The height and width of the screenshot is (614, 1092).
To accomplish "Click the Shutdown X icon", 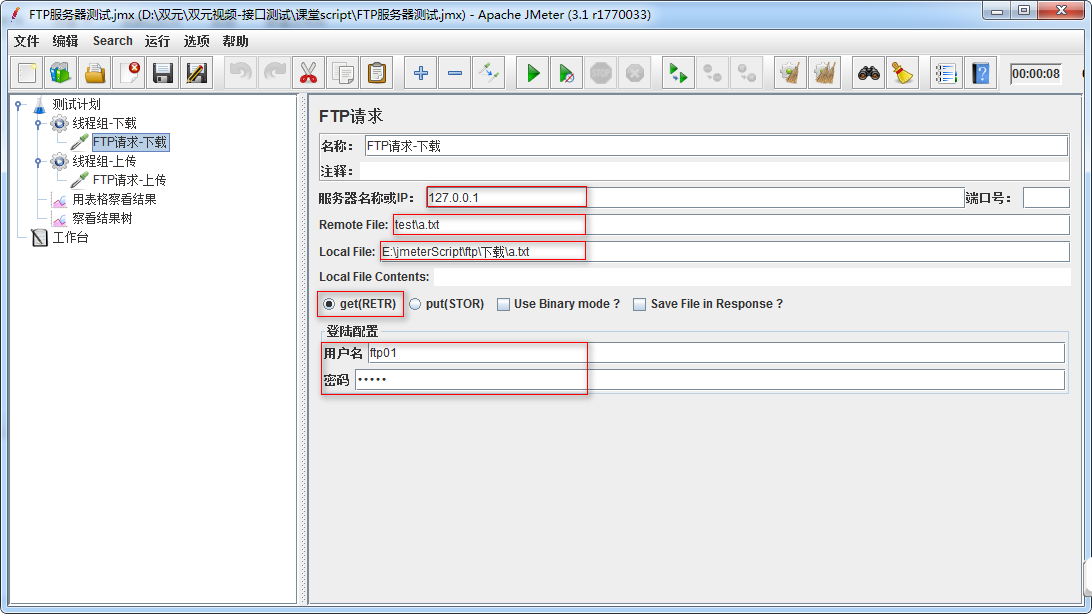I will click(x=635, y=73).
